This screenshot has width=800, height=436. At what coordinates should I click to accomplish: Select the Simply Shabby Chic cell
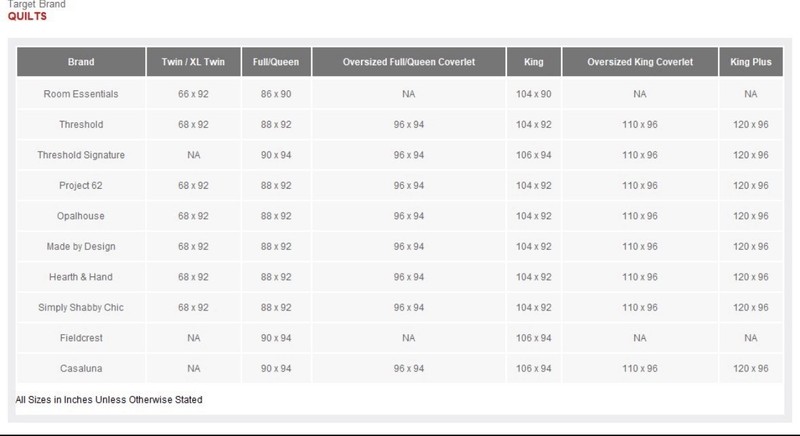pos(81,307)
